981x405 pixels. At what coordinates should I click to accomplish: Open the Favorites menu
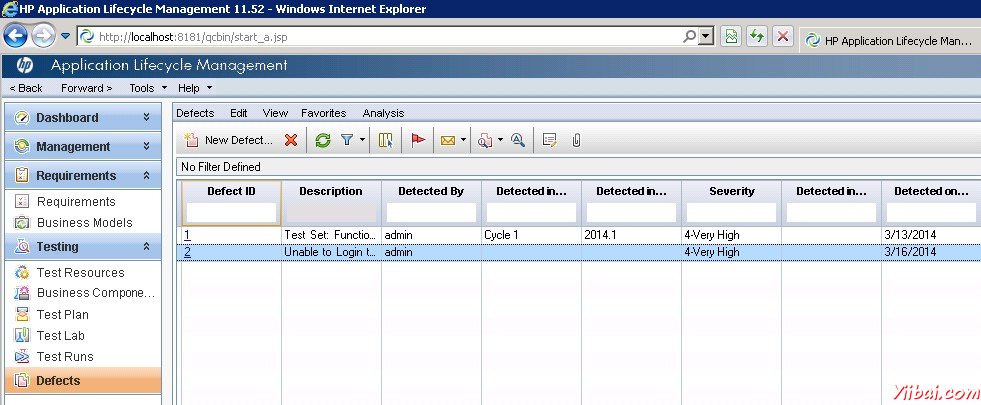(323, 113)
